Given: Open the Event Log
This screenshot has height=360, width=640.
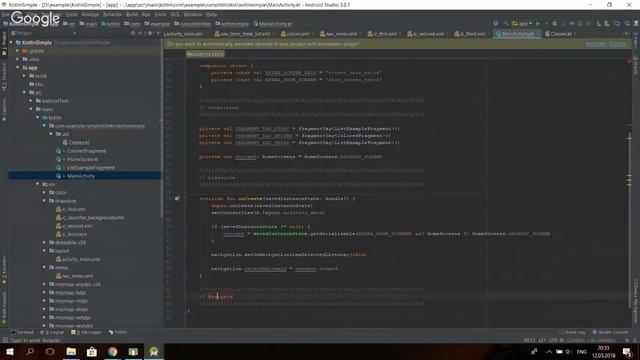Looking at the screenshot, I should pos(572,332).
